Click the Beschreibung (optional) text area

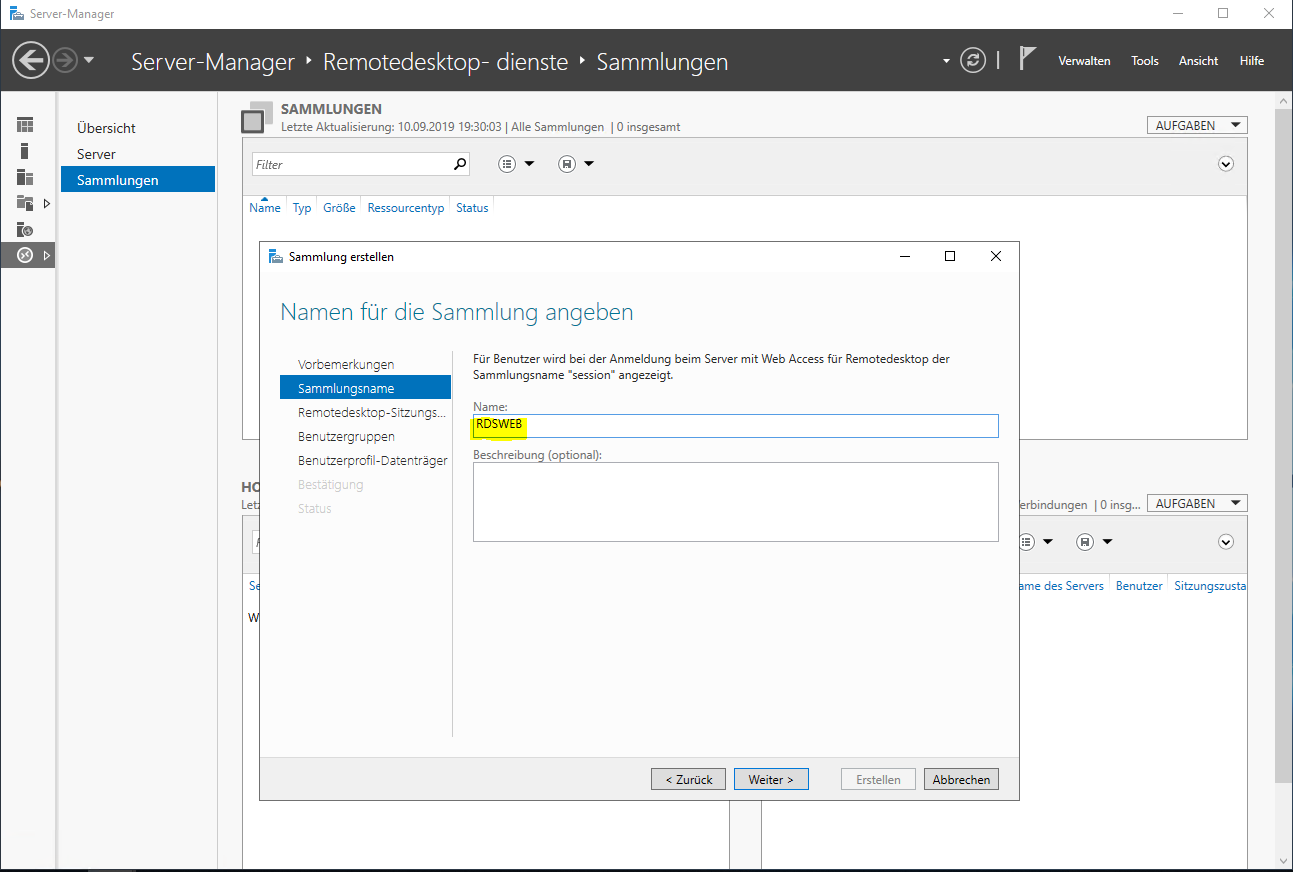point(736,502)
